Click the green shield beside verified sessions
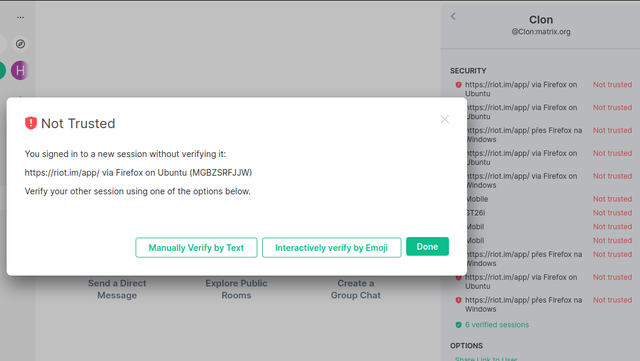Viewport: 640px width, 361px height. [x=458, y=325]
